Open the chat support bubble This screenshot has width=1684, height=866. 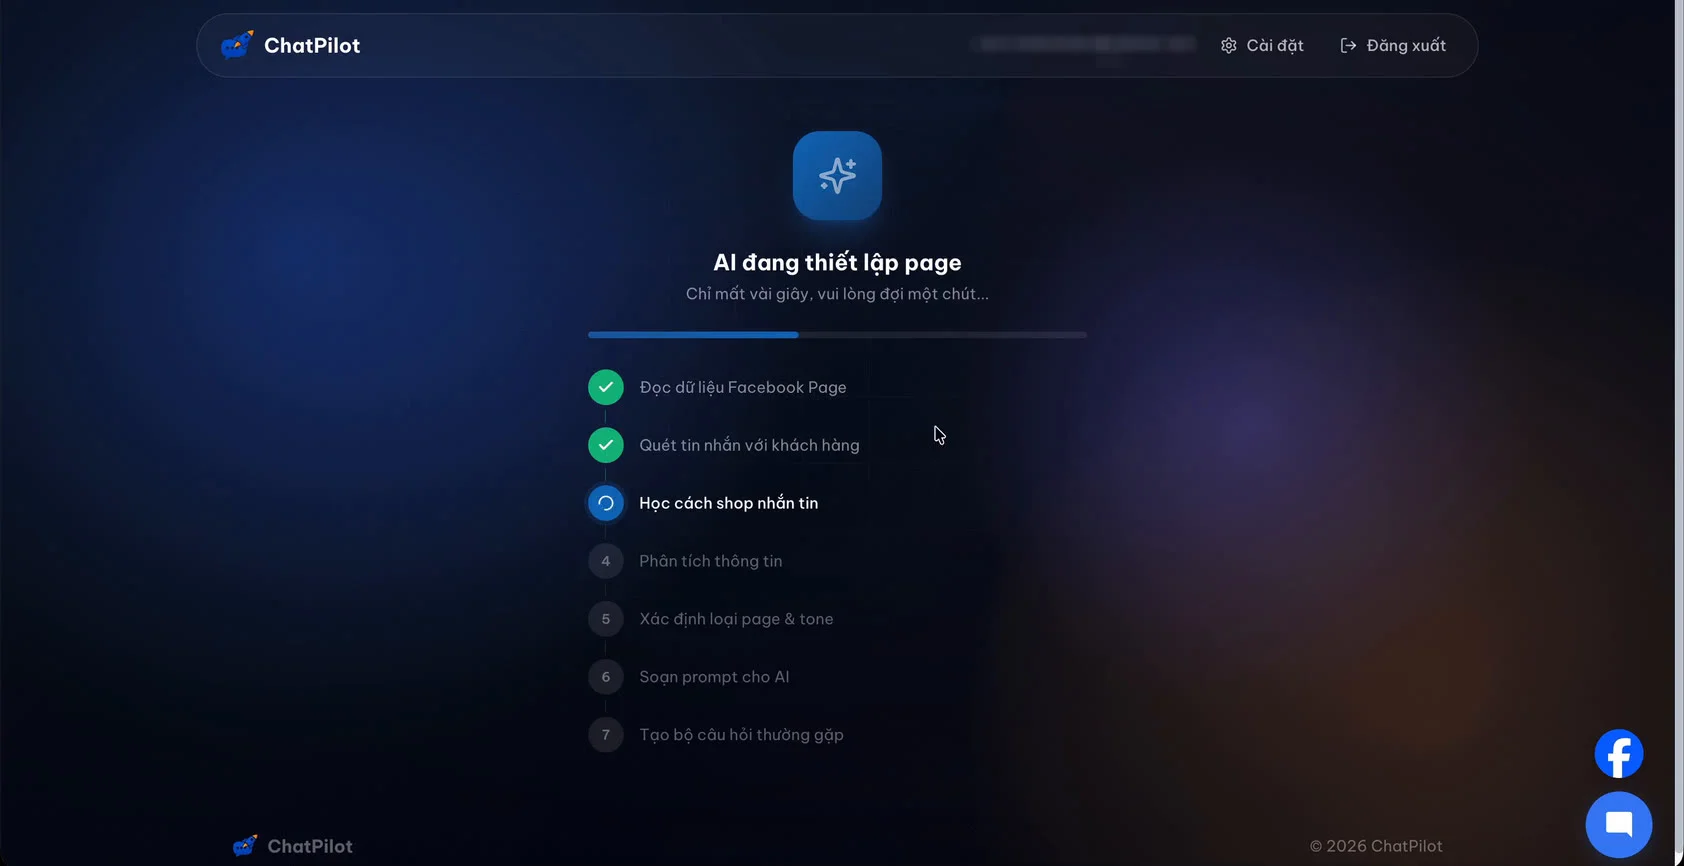pos(1619,824)
